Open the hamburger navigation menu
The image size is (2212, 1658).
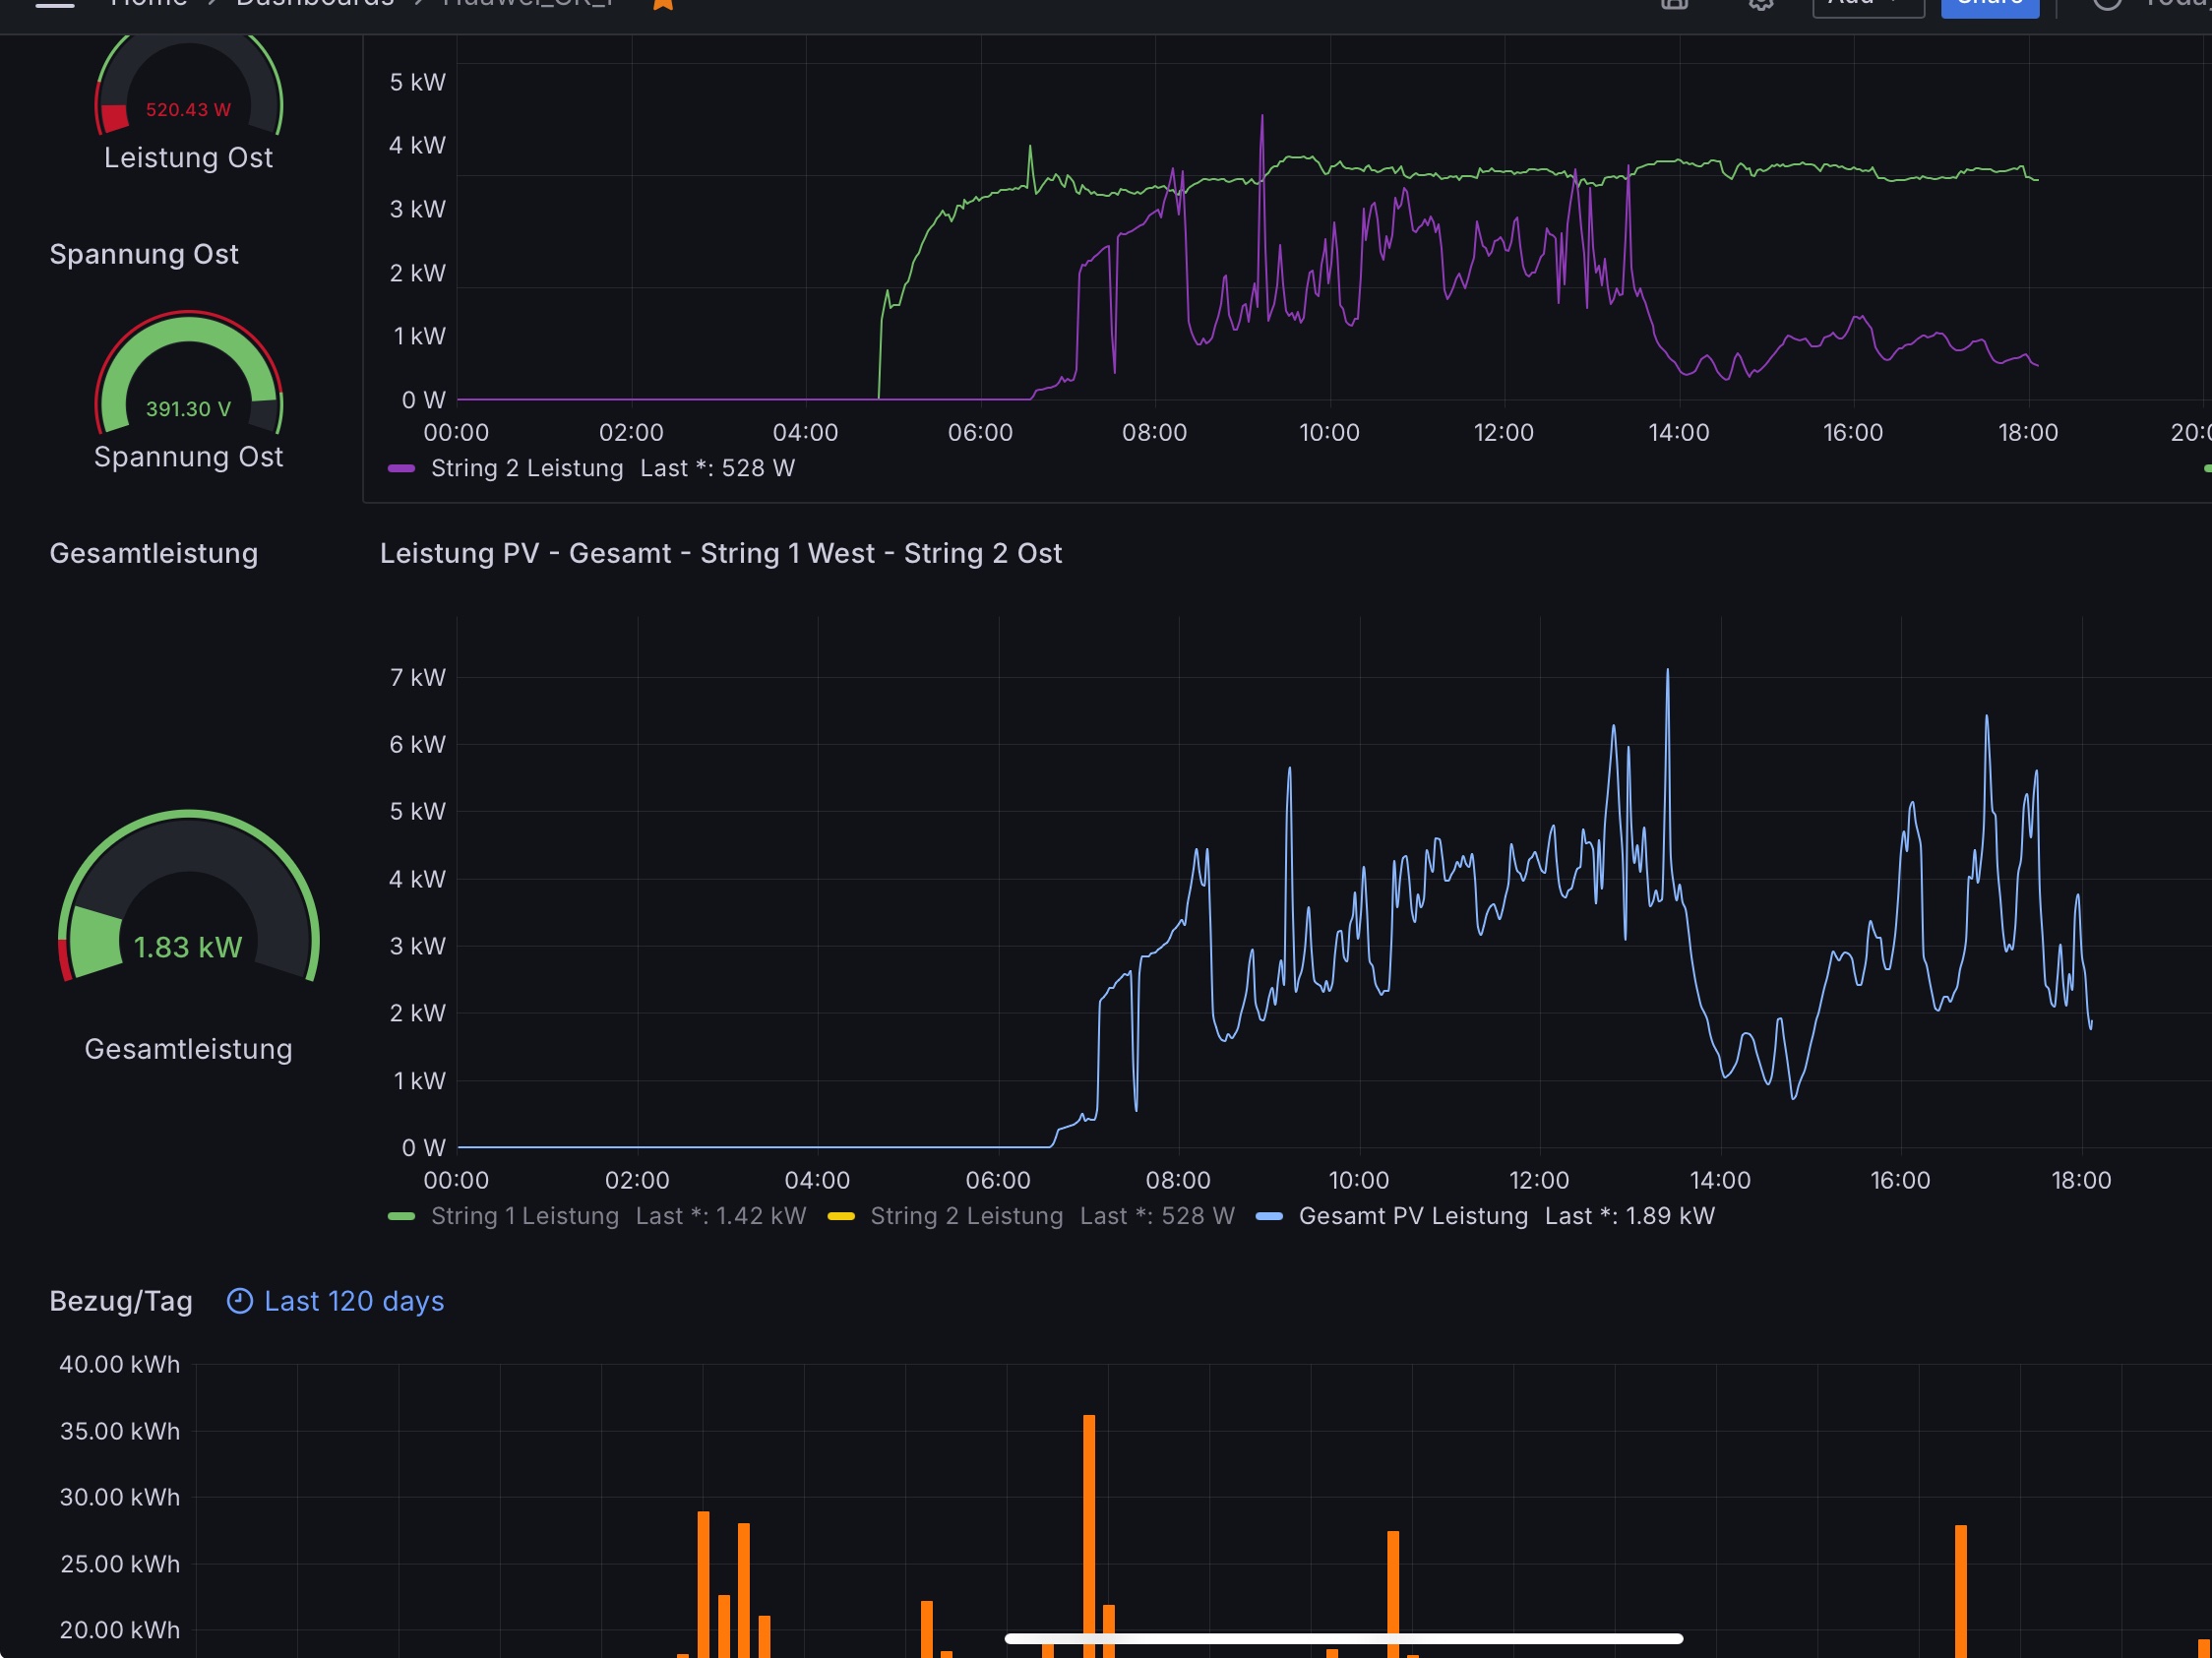point(55,4)
